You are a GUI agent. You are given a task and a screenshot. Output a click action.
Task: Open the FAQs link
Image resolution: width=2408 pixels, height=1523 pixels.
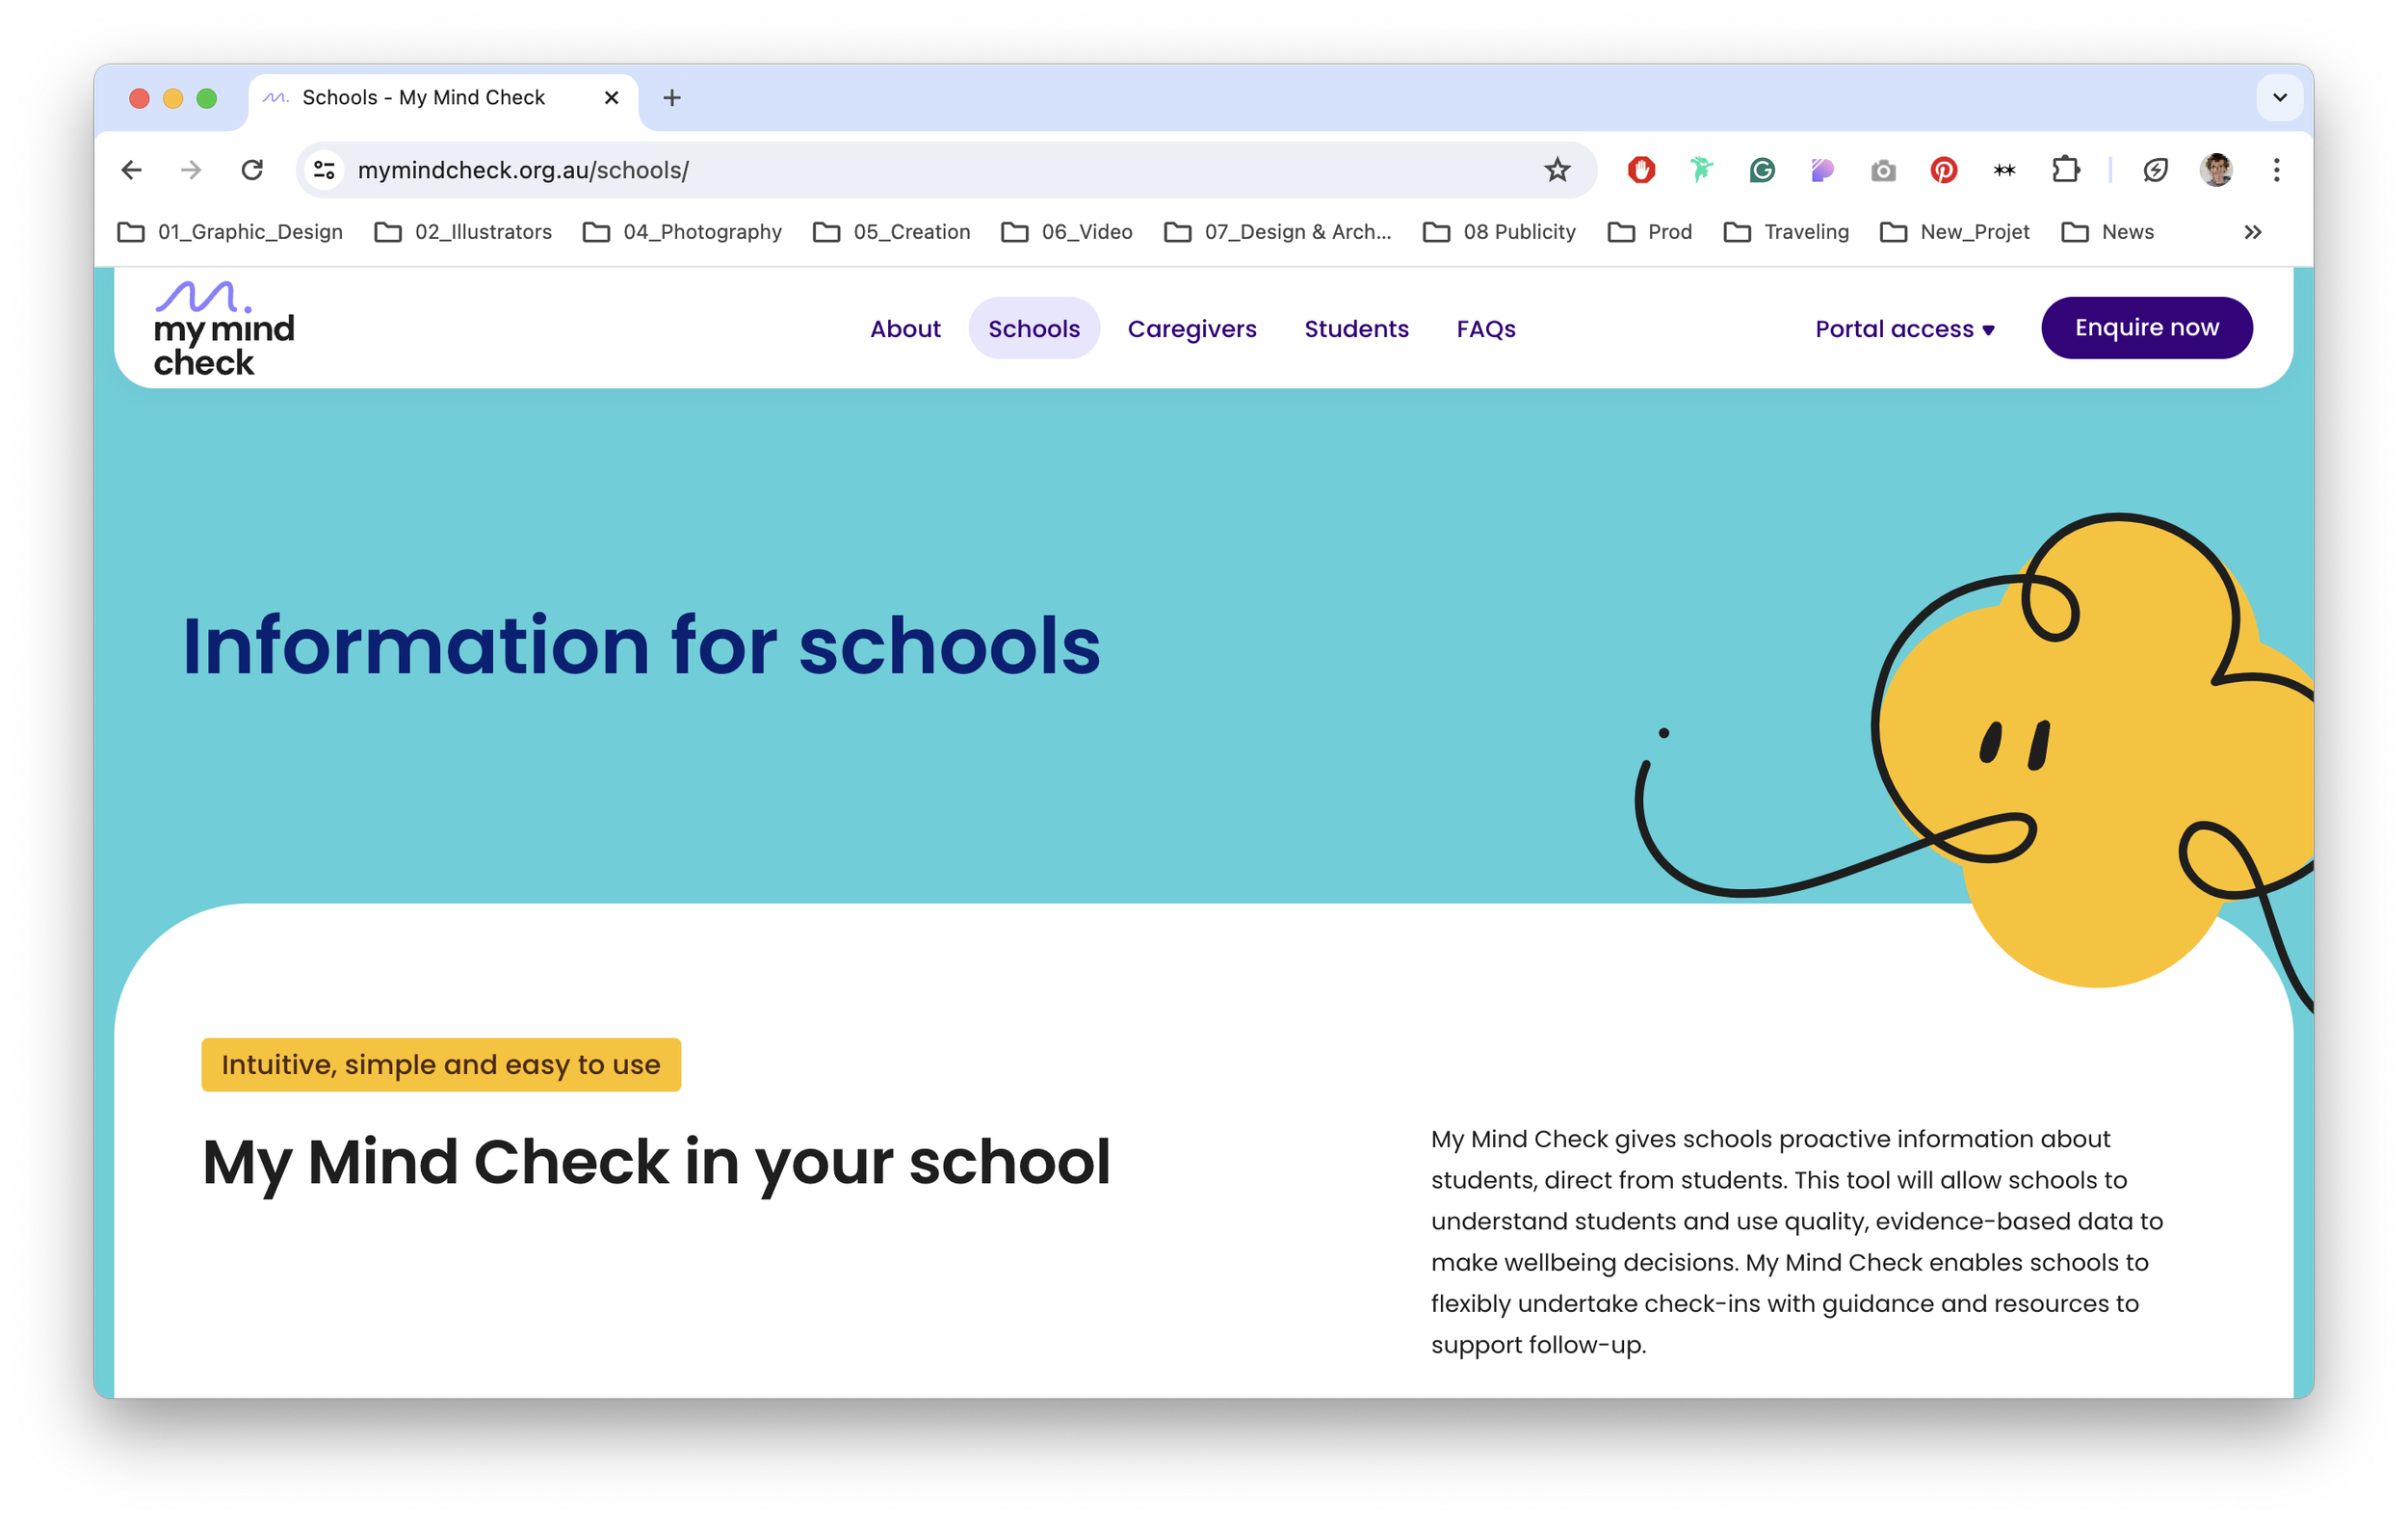1485,329
